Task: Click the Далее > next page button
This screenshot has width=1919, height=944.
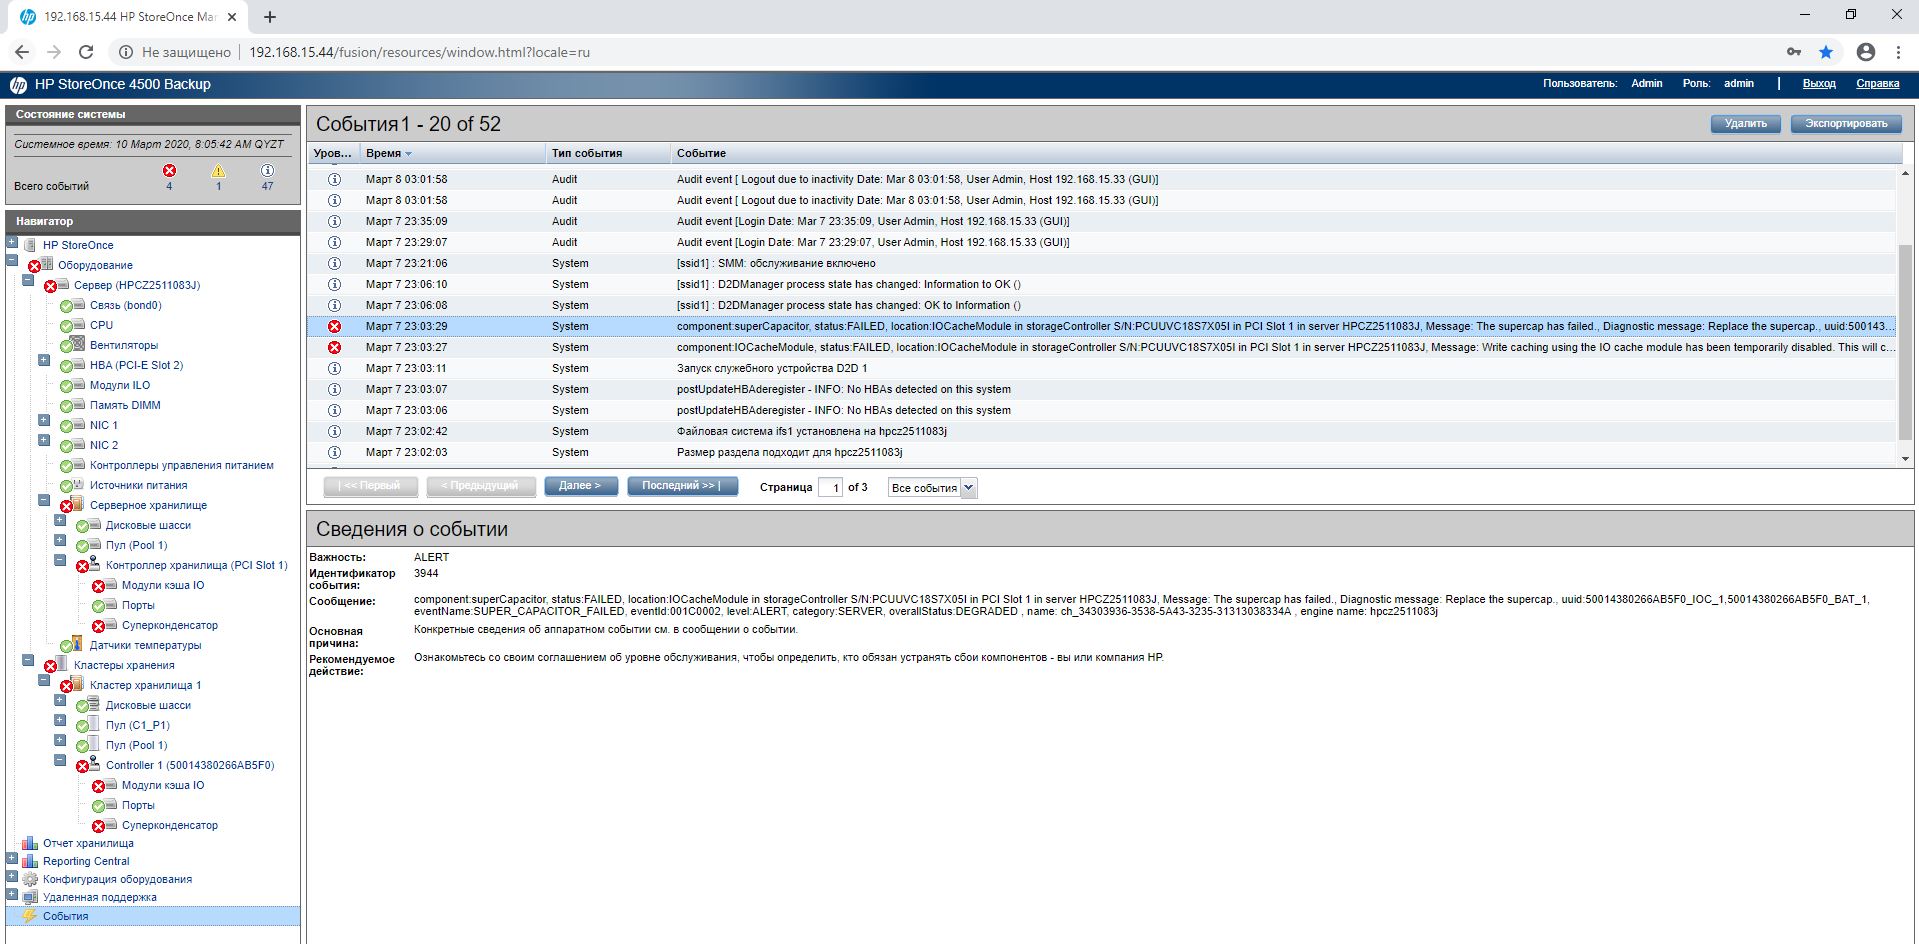Action: 580,486
